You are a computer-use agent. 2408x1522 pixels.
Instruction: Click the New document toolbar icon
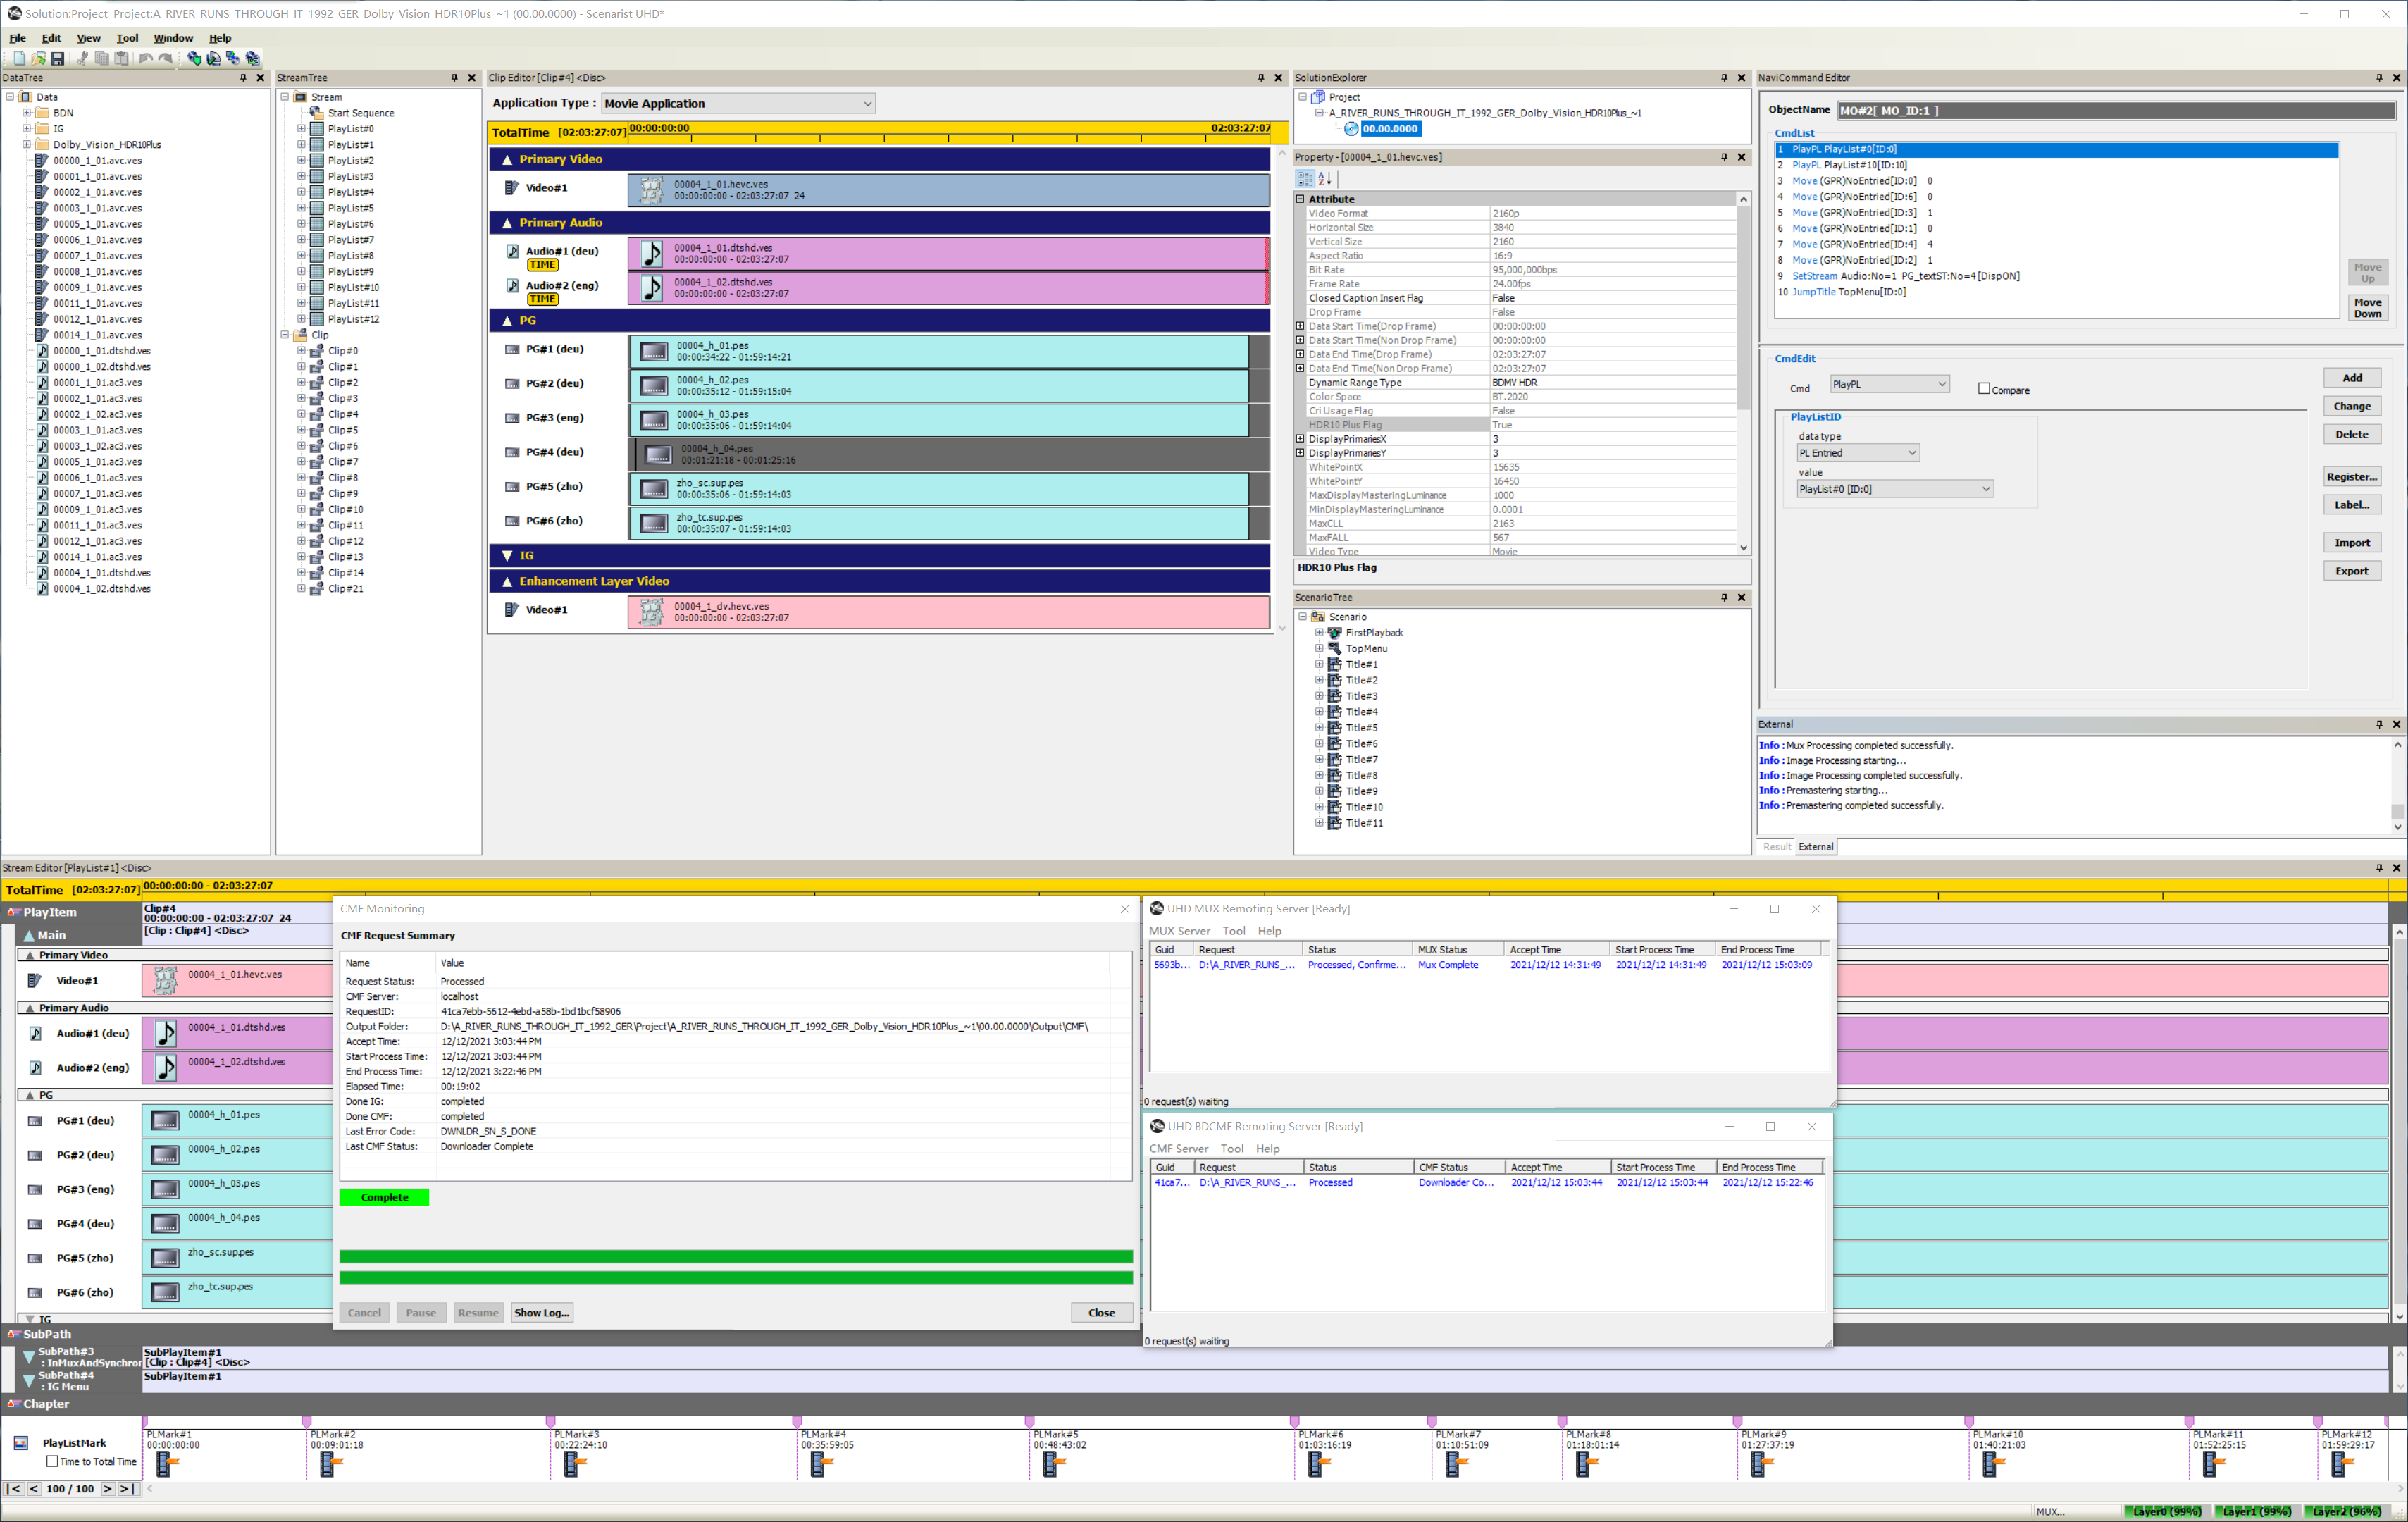(x=19, y=59)
